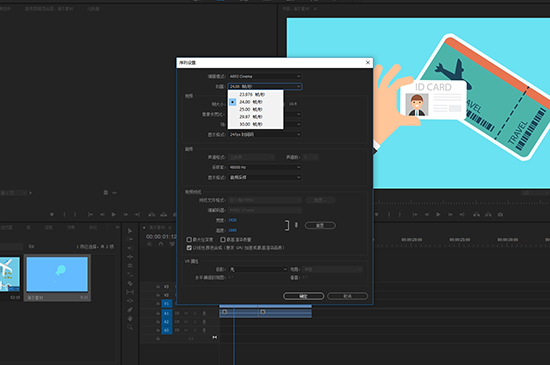The image size is (550, 365).
Task: Click Cancel button in sequence settings
Action: pos(348,296)
